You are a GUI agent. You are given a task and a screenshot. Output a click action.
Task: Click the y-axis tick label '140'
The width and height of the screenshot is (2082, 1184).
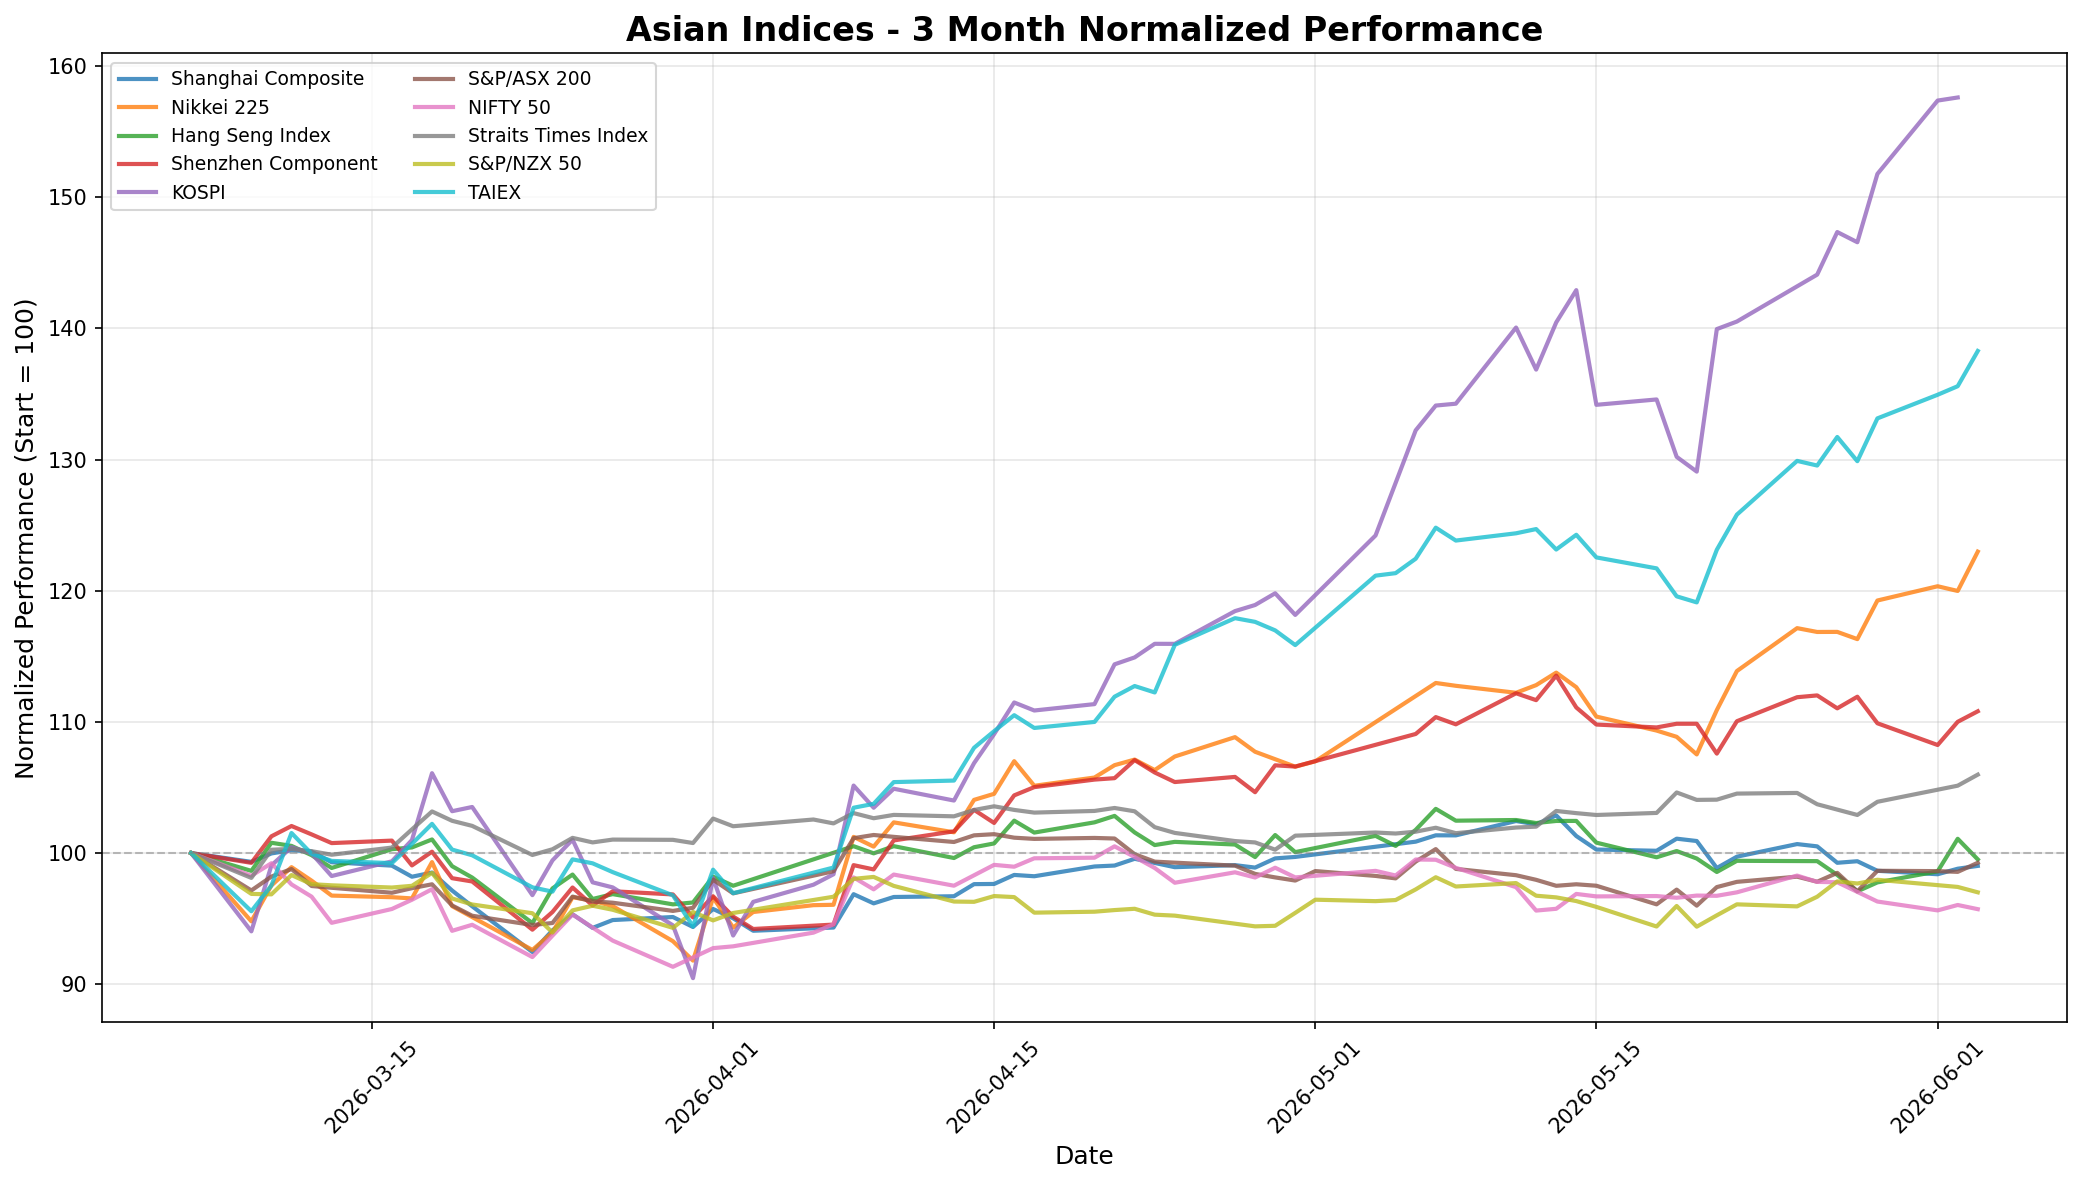(x=70, y=328)
